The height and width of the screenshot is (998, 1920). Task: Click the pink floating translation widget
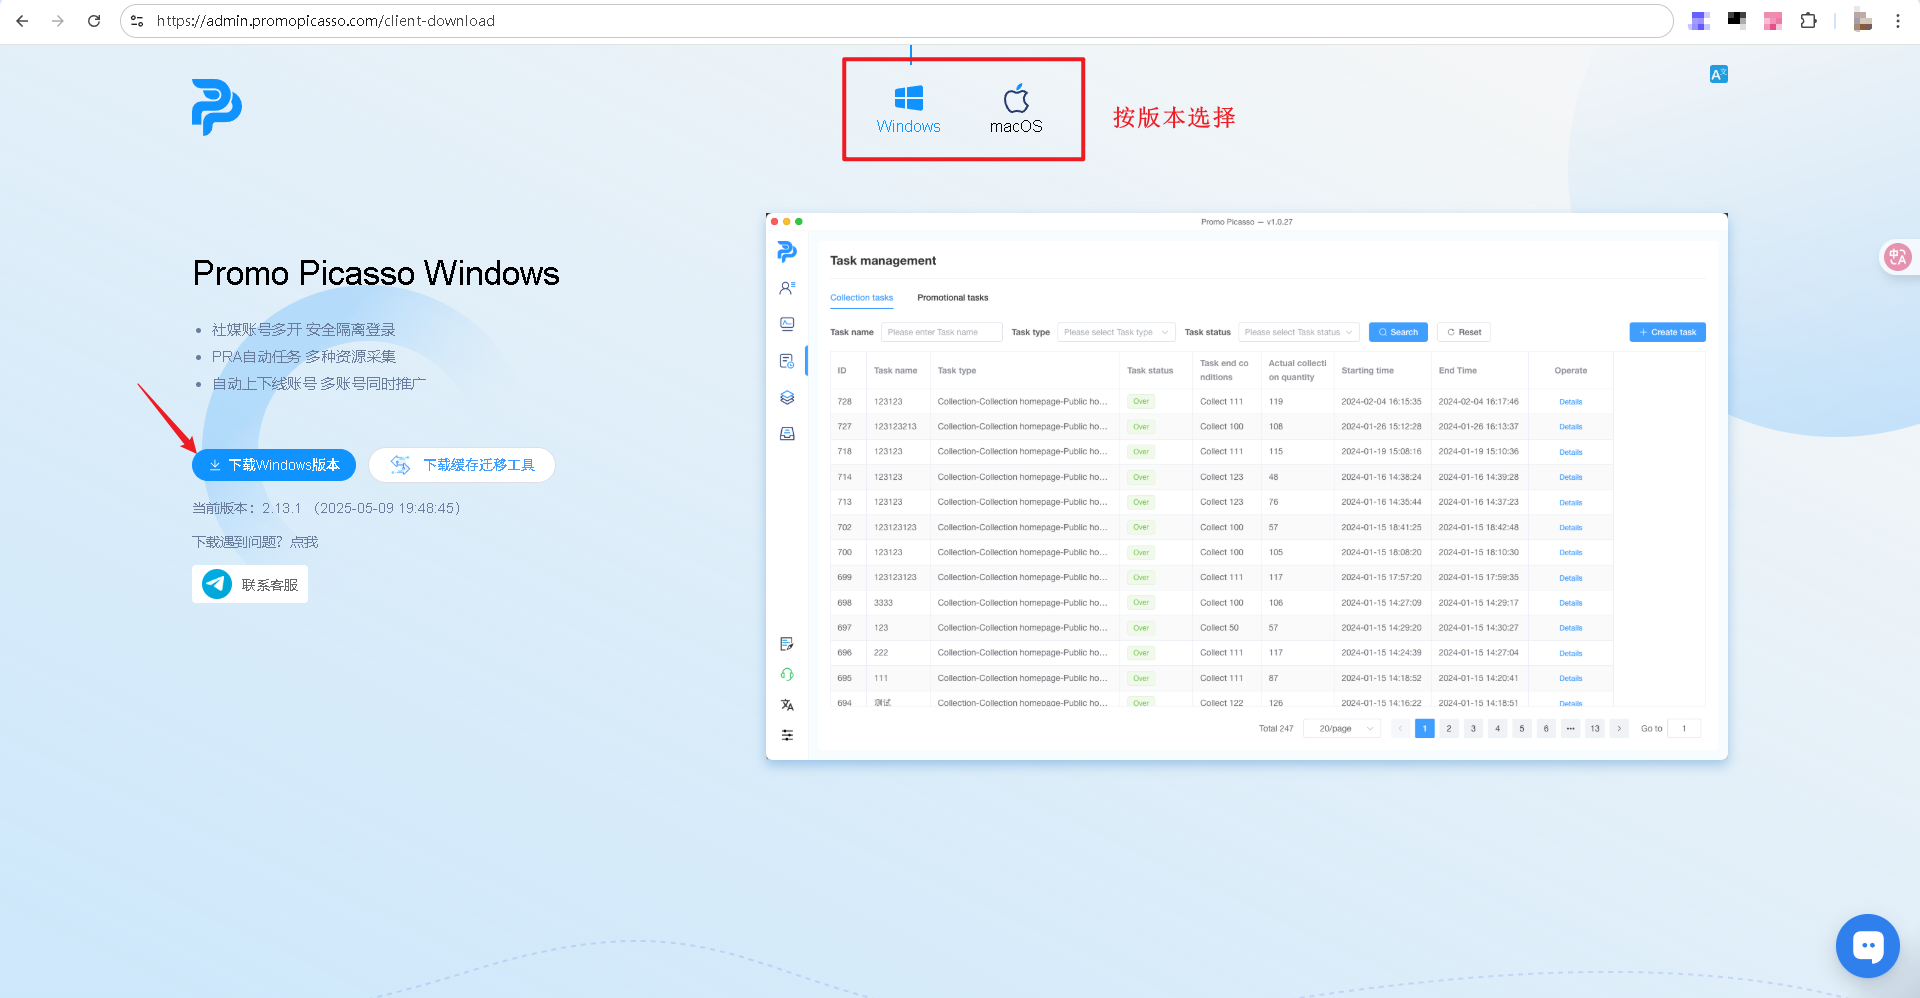click(1896, 257)
